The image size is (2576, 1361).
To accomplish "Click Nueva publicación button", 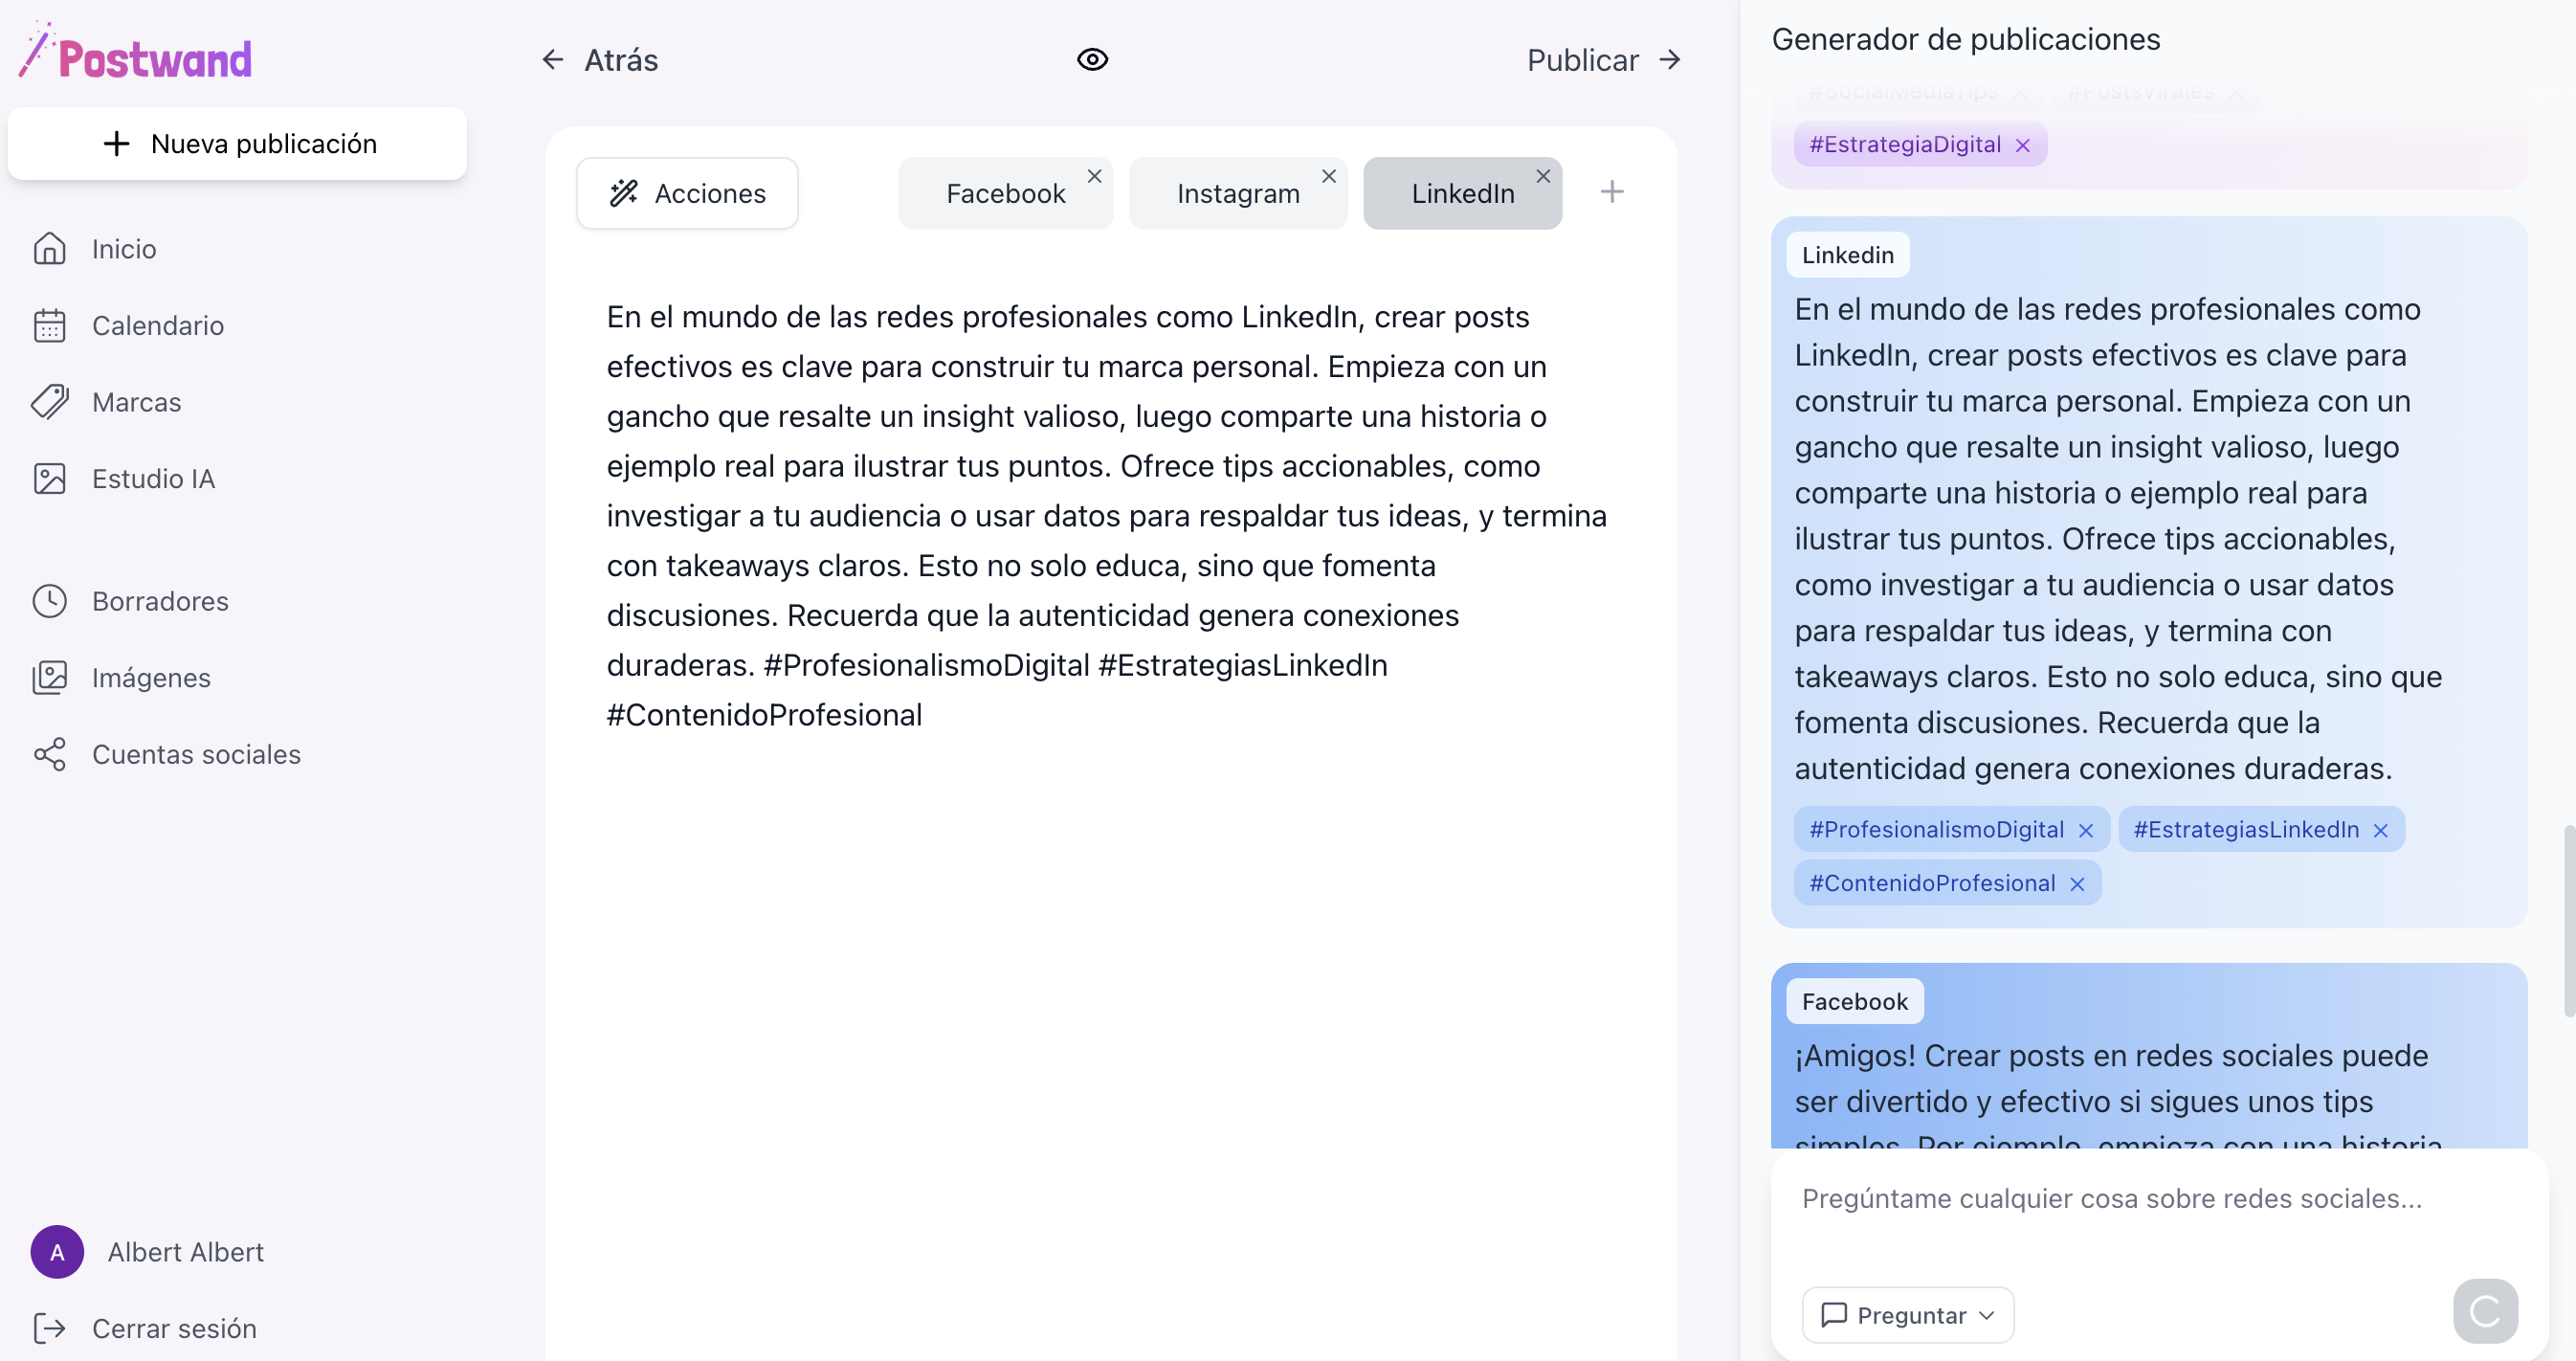I will [238, 144].
